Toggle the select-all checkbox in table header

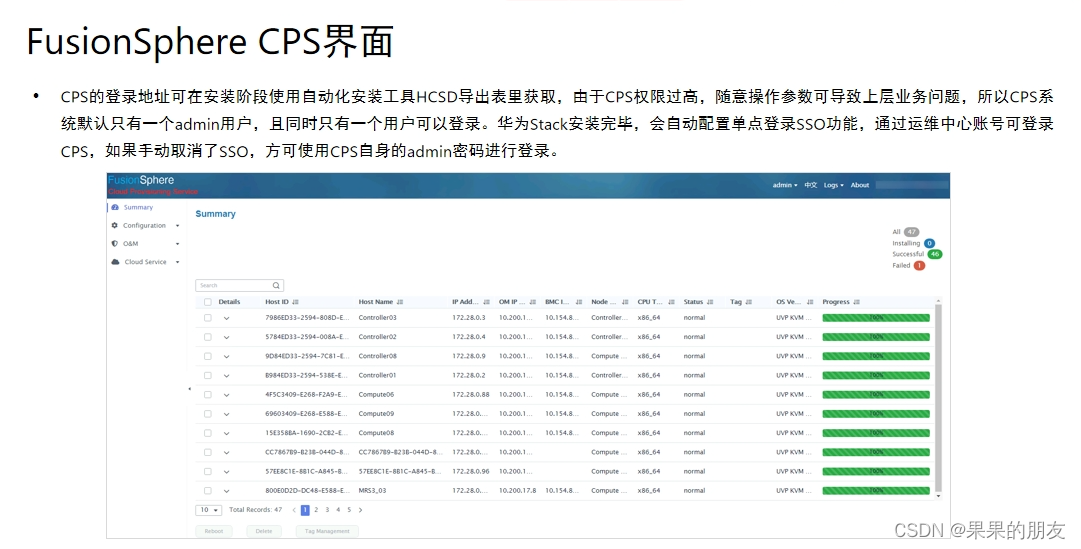[x=208, y=302]
